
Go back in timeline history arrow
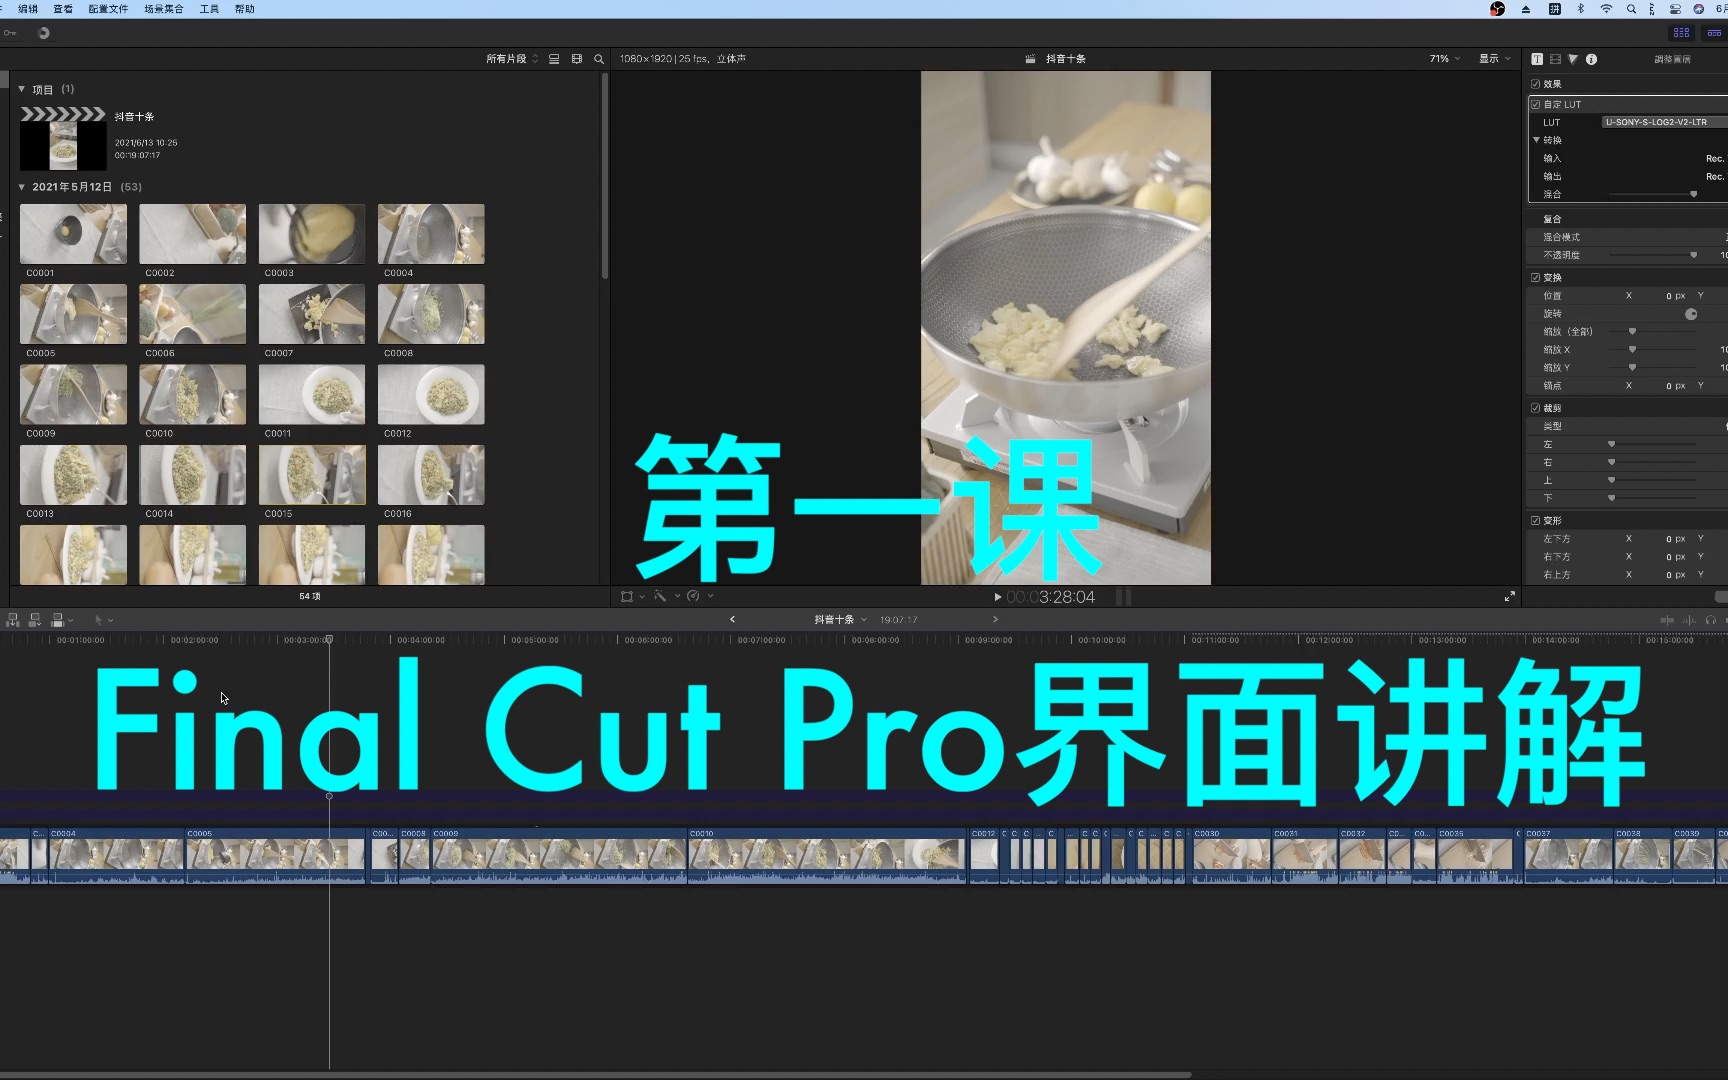(x=732, y=620)
